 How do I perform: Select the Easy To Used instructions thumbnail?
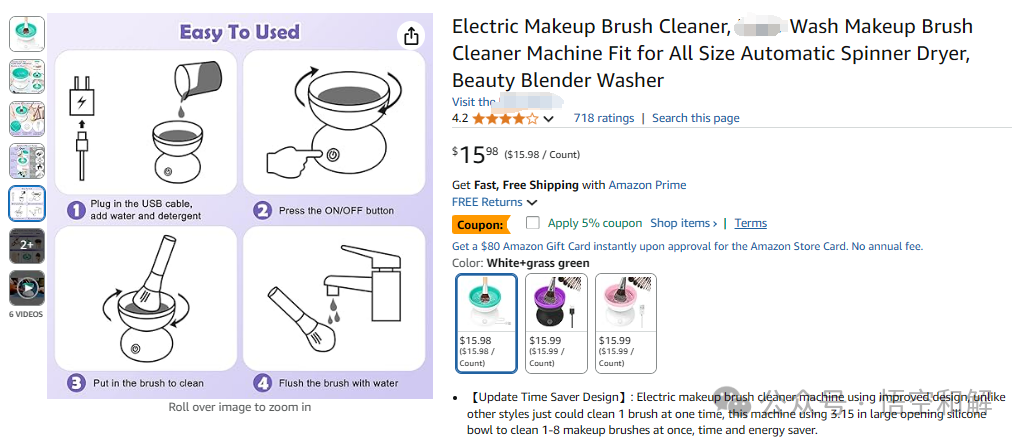[27, 203]
